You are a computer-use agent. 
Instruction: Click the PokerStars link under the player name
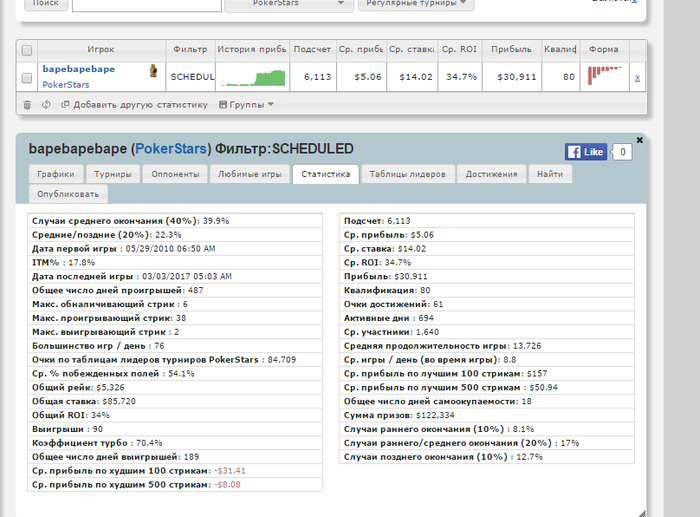click(x=66, y=84)
